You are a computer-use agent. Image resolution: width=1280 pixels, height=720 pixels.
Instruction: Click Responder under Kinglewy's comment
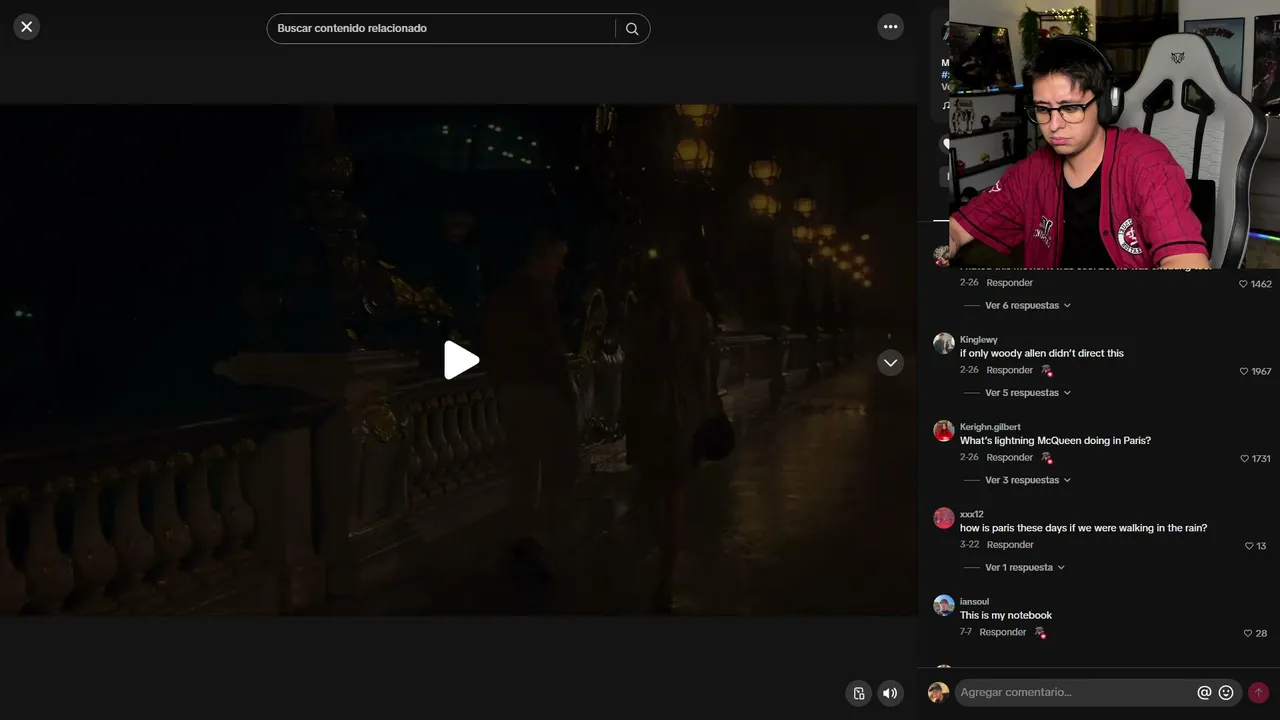click(1010, 370)
